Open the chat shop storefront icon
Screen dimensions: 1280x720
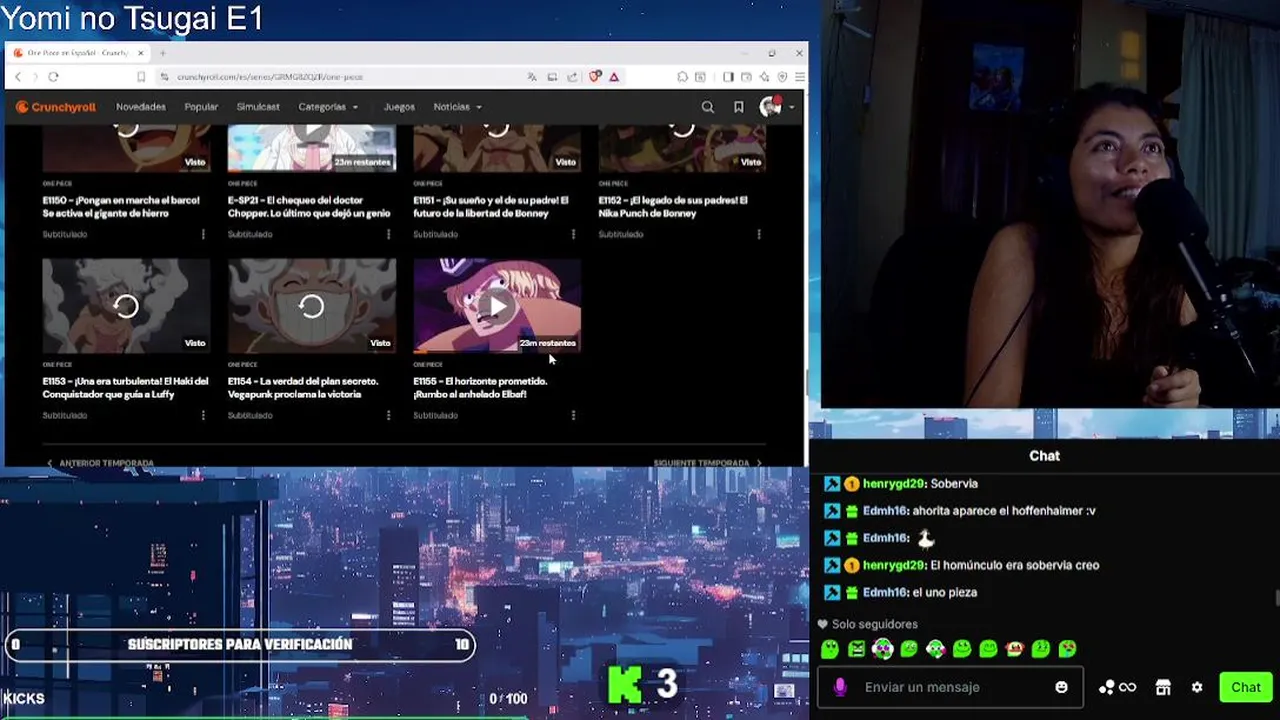click(x=1163, y=687)
